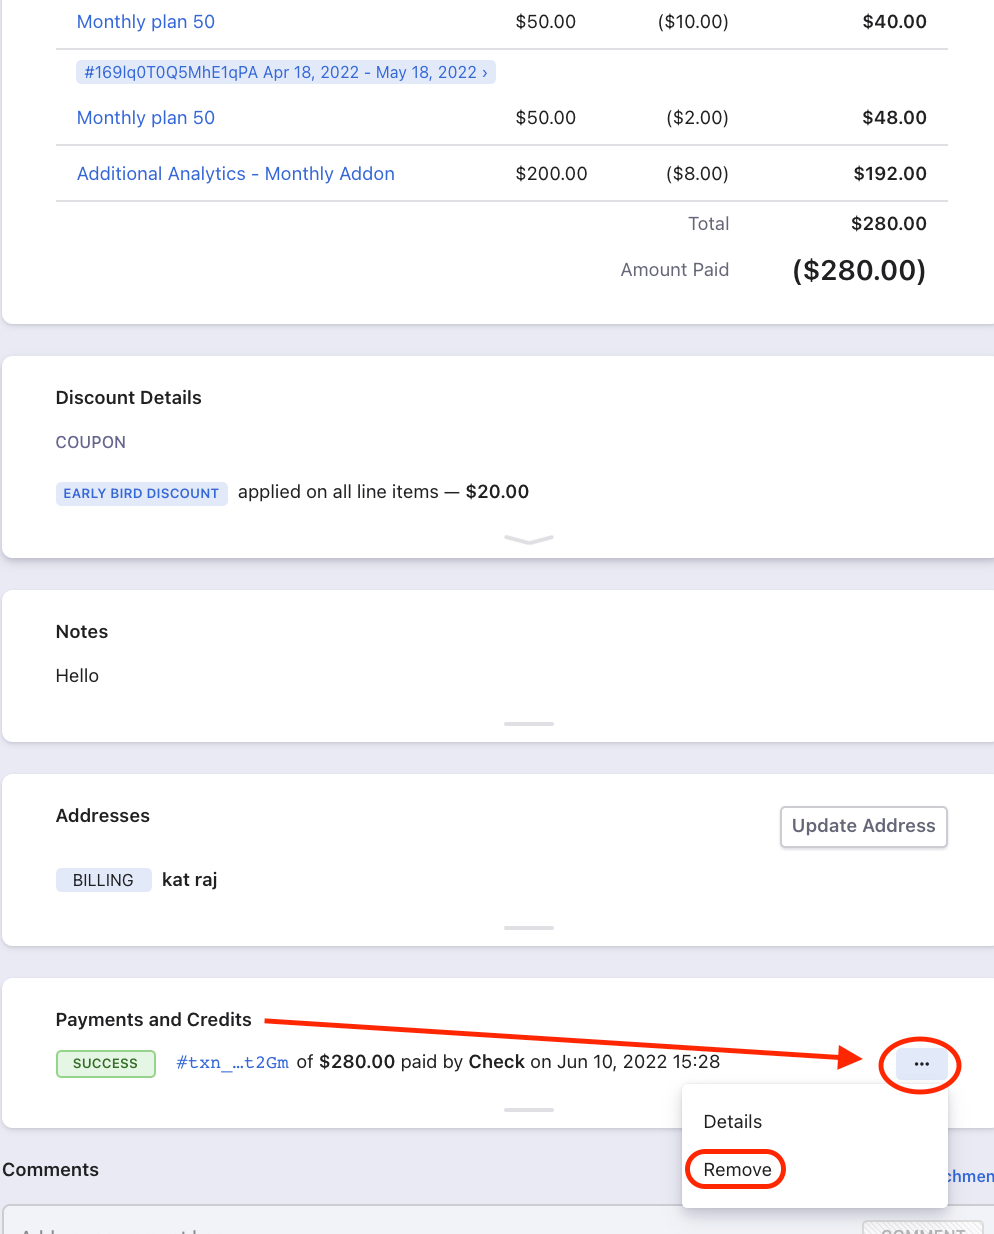
Task: Expand the Discount Details section chevron
Action: [x=529, y=540]
